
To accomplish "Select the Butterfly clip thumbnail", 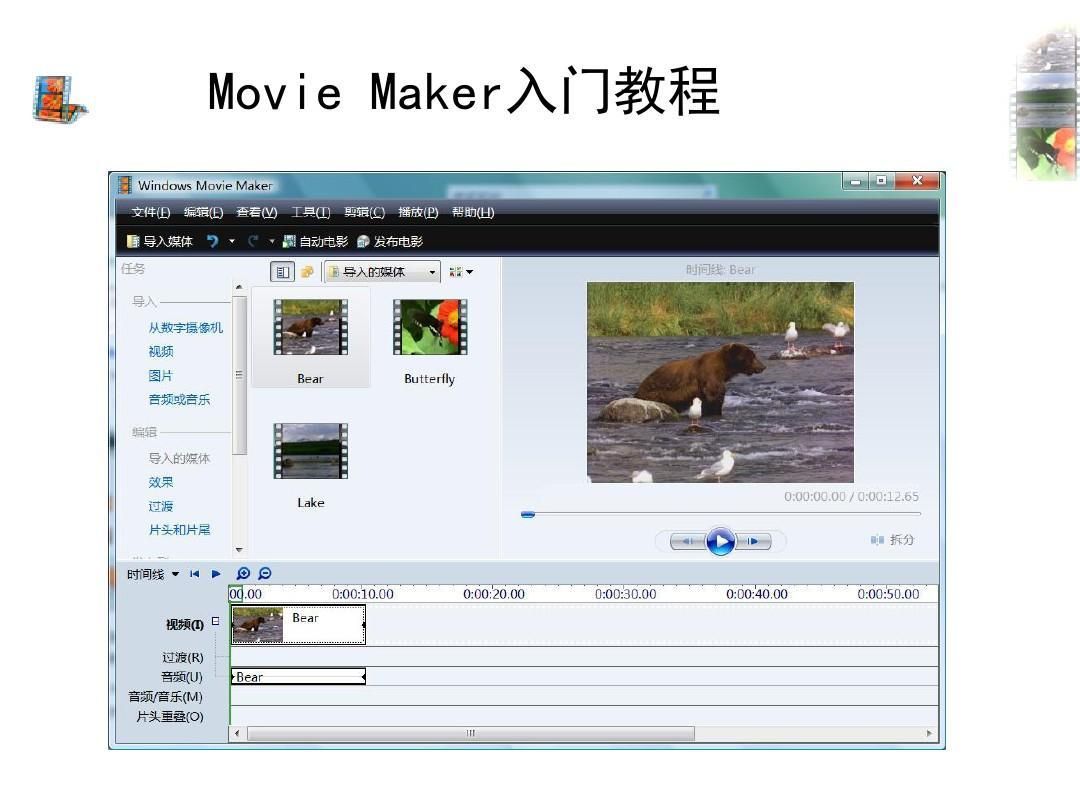I will (x=430, y=328).
